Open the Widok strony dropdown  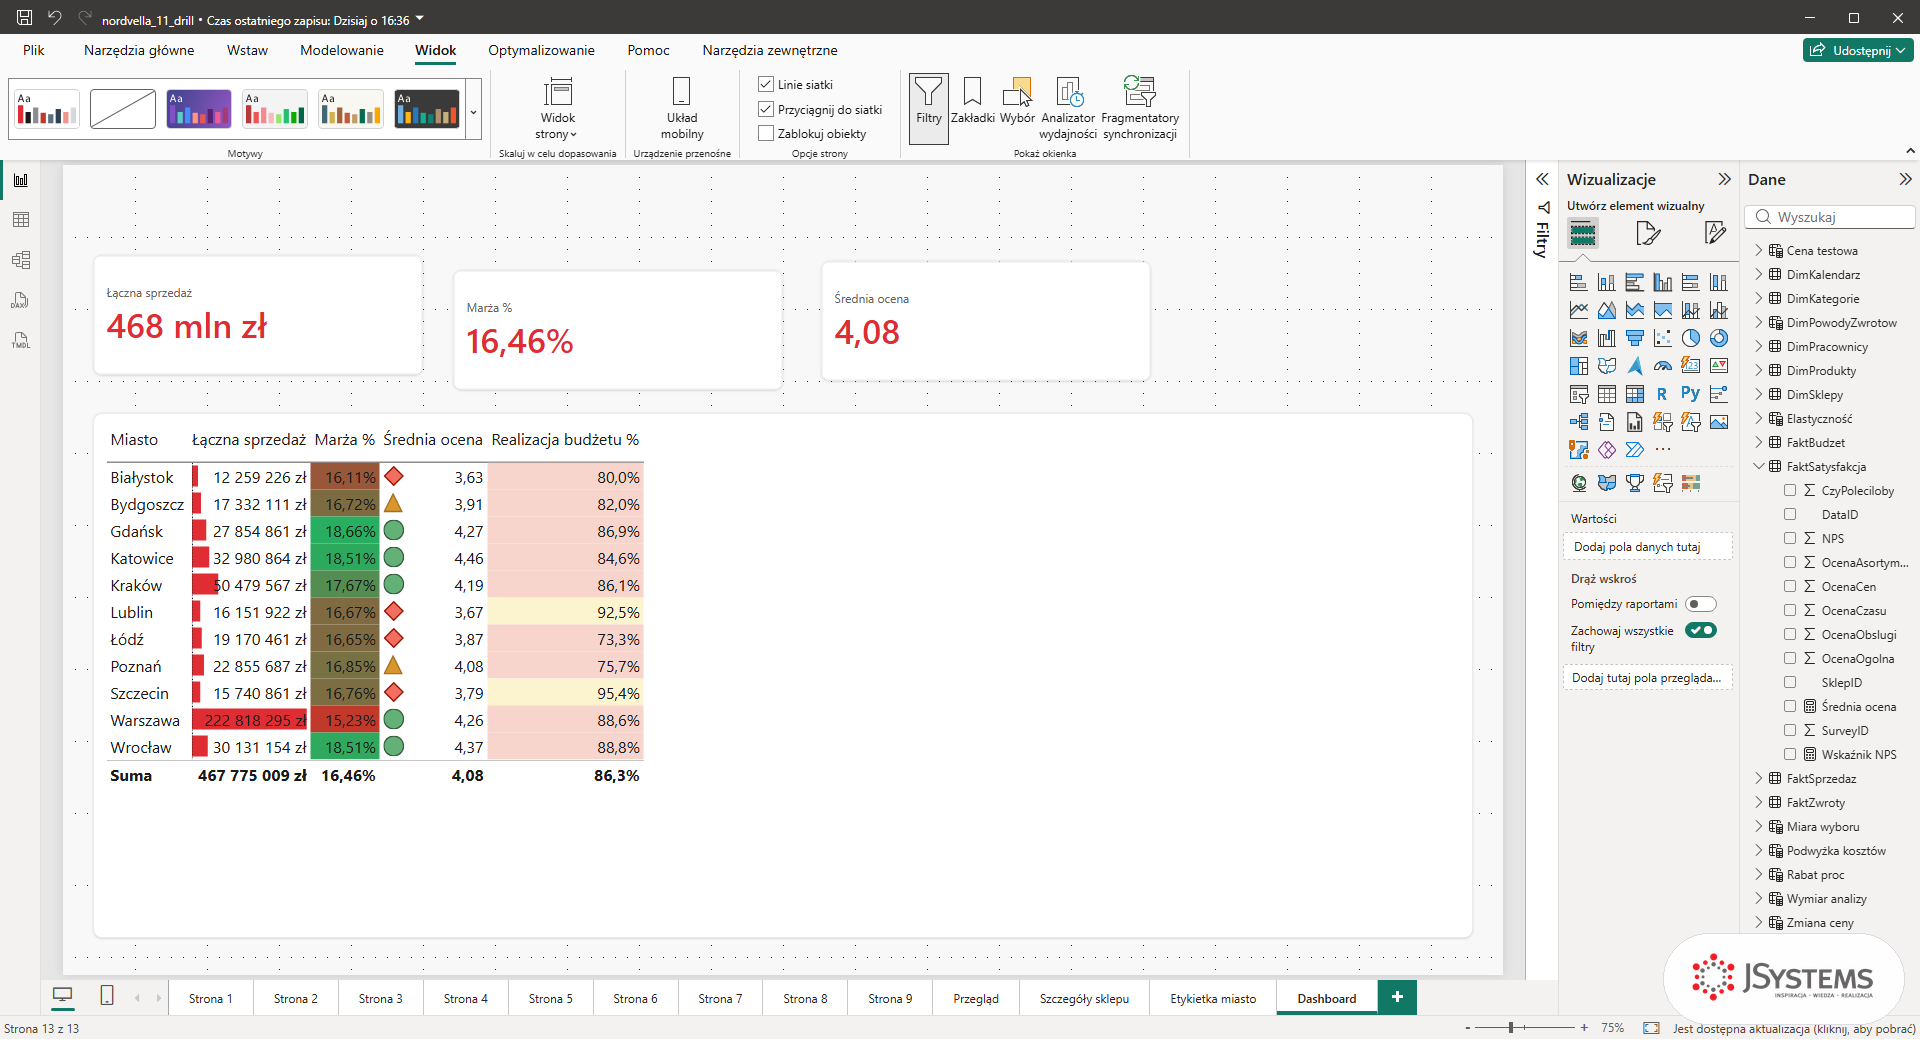(x=557, y=109)
